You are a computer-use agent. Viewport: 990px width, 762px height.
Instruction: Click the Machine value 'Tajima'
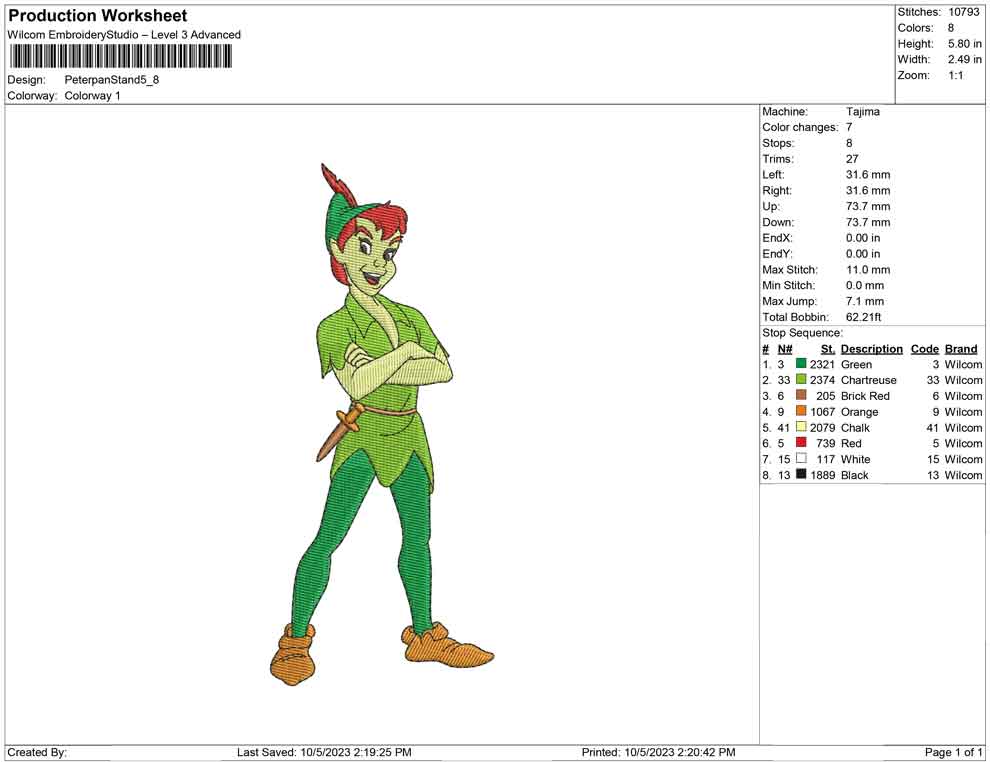click(862, 112)
